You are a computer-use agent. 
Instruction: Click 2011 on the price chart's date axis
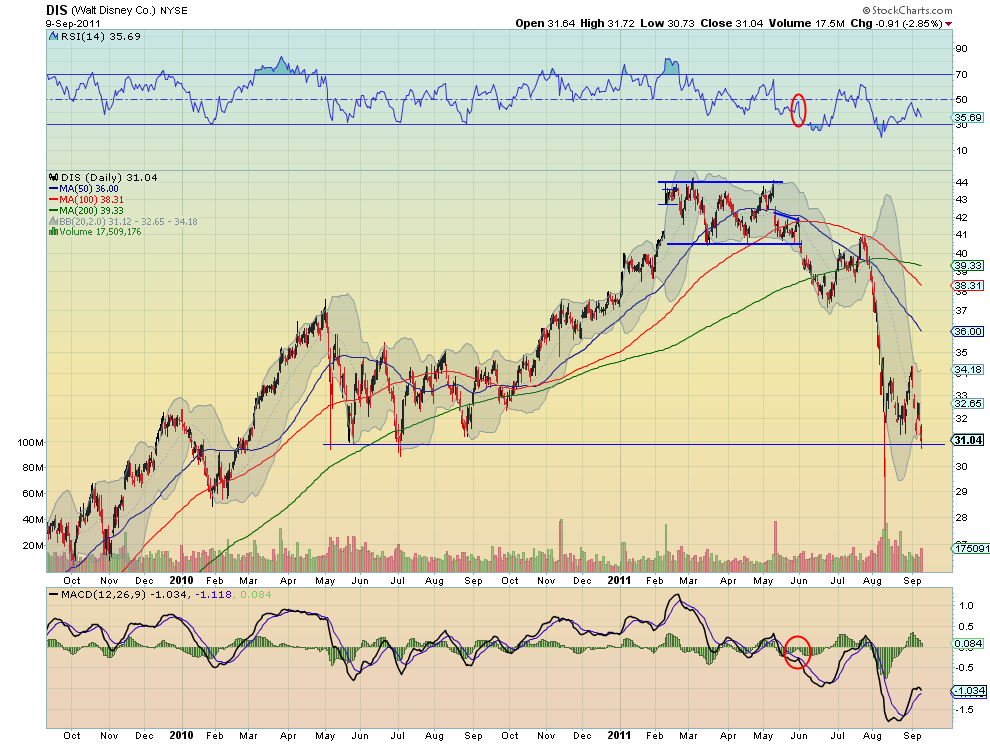[x=619, y=580]
